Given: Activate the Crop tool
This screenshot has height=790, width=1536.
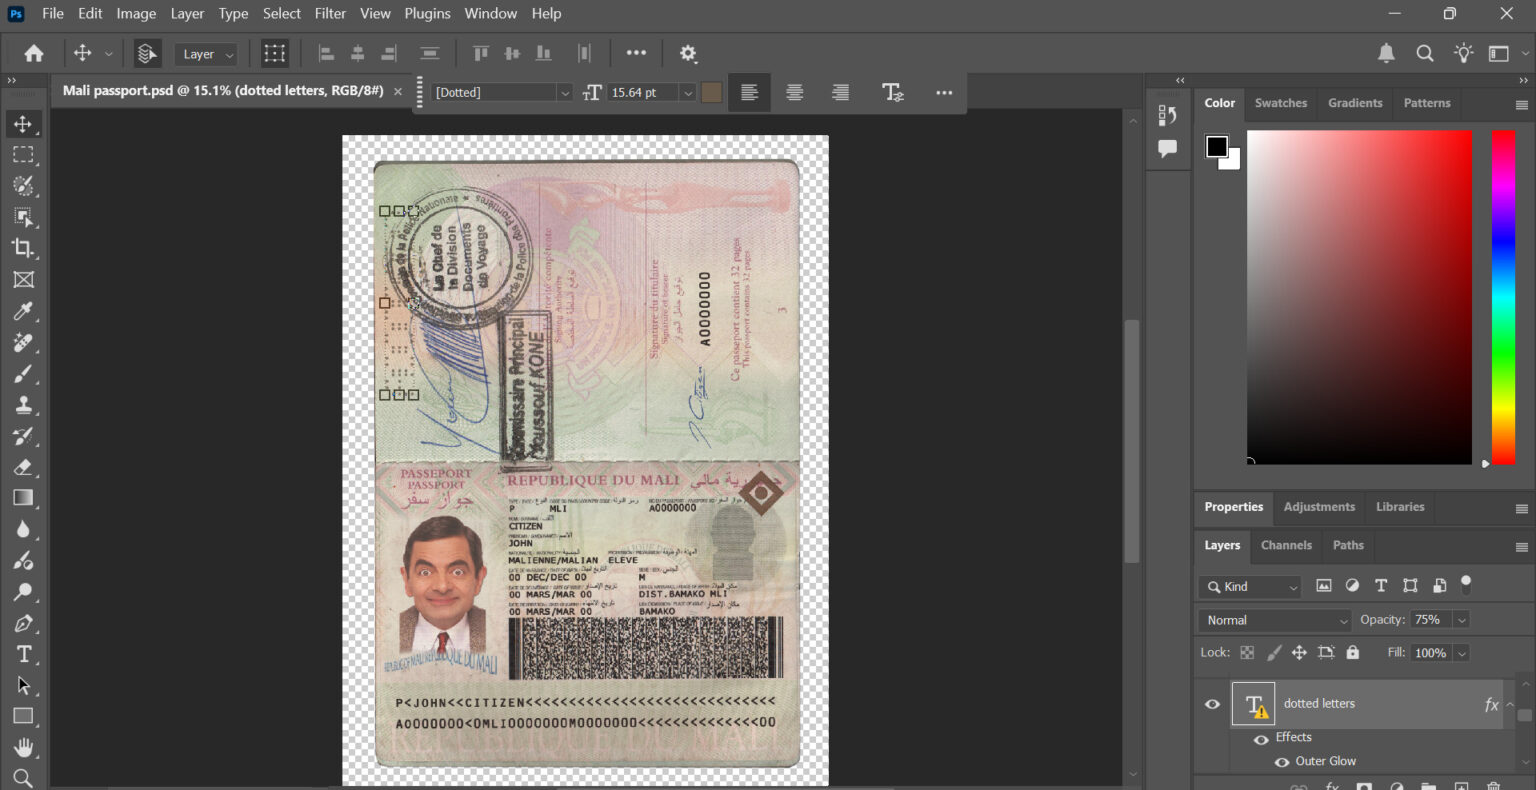Looking at the screenshot, I should point(23,248).
